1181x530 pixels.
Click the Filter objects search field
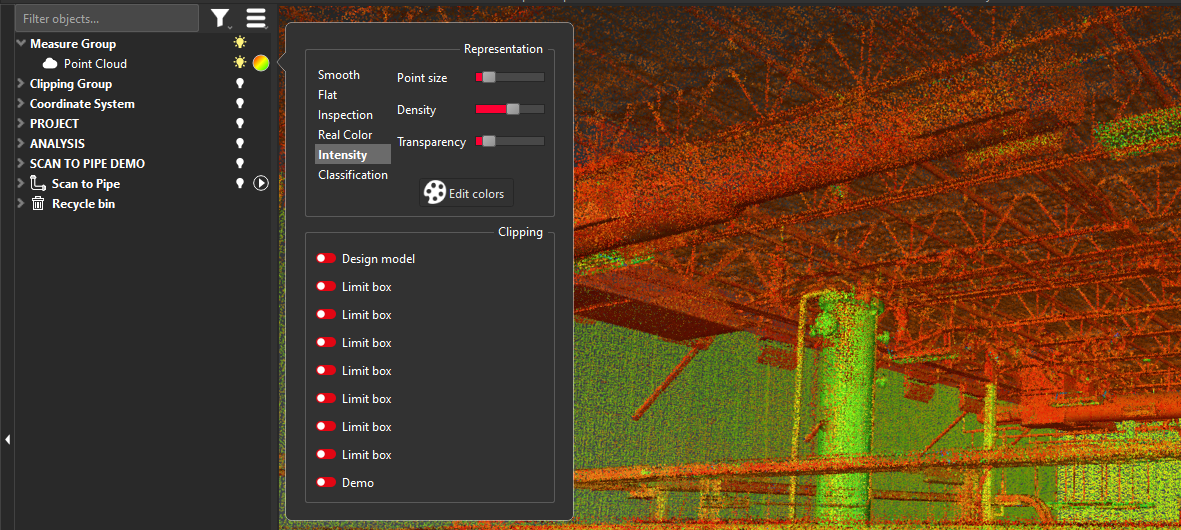click(106, 18)
